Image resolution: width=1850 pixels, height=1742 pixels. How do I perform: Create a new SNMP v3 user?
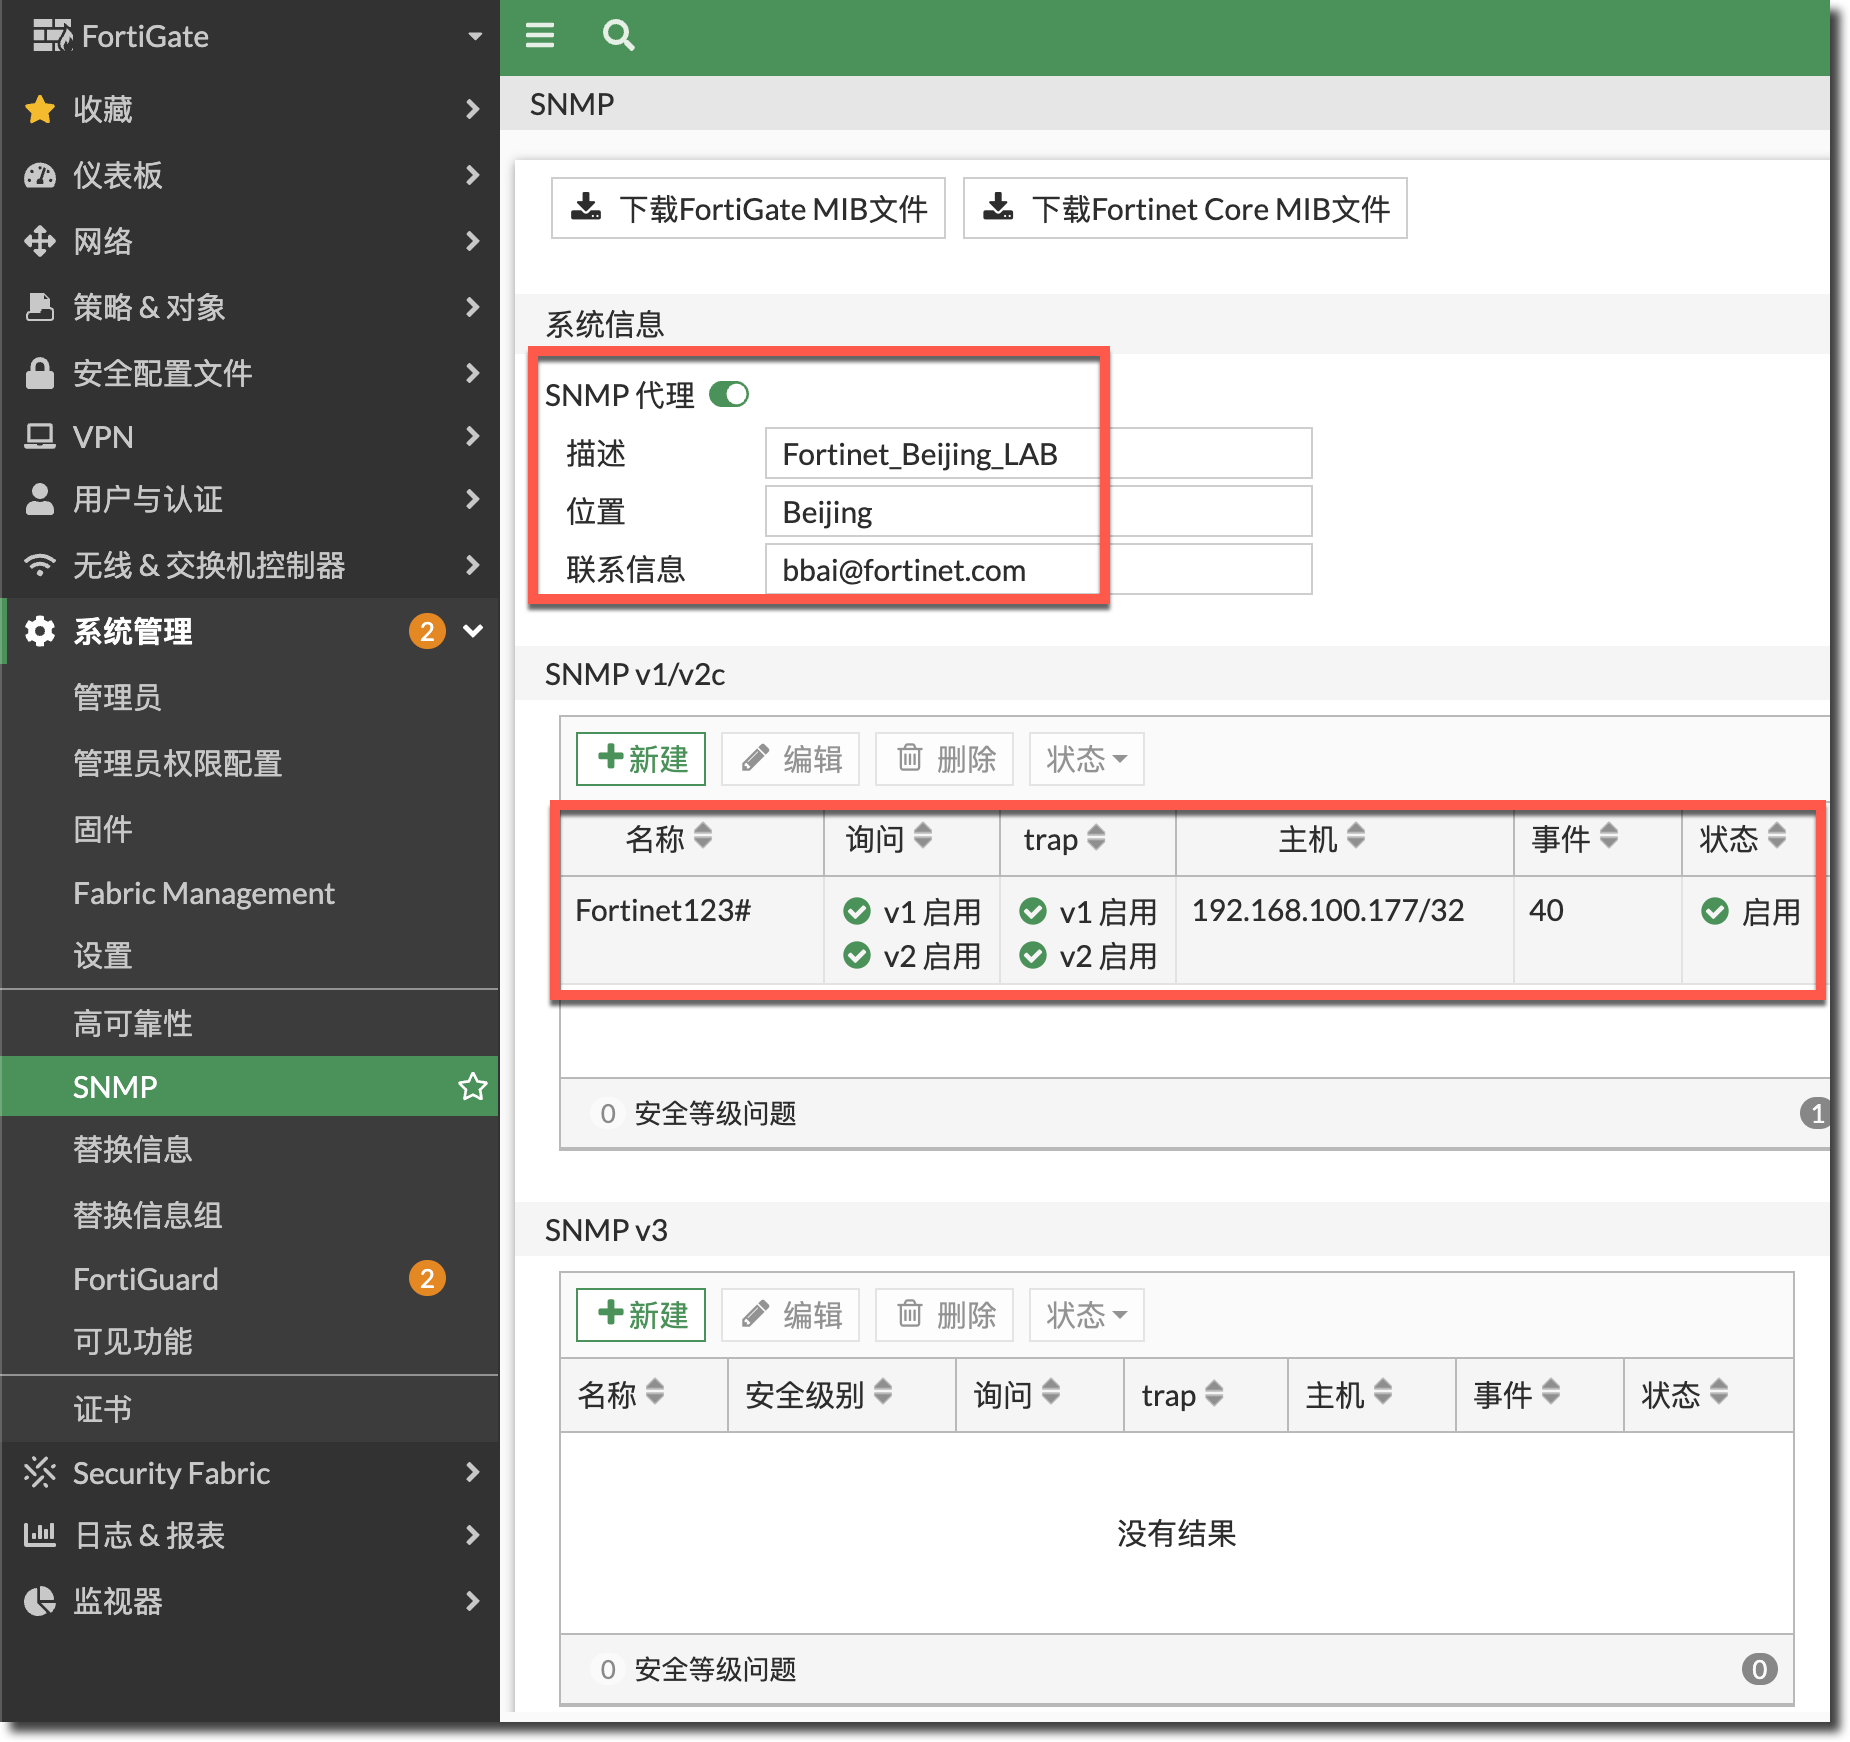[641, 1315]
